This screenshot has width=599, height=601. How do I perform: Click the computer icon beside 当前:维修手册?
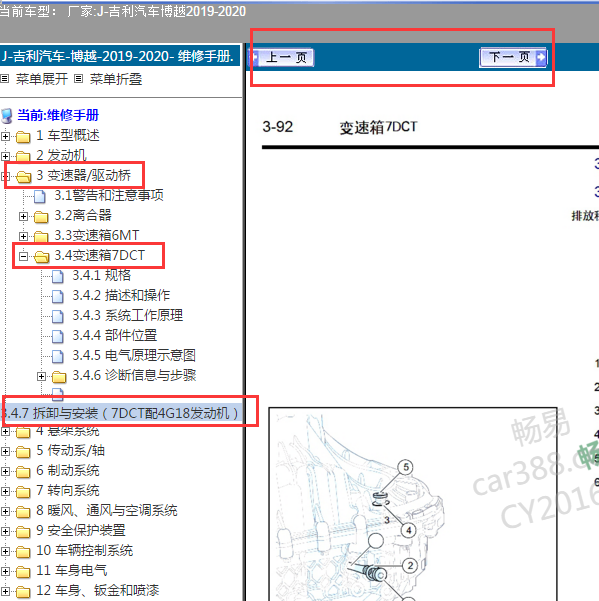7,116
